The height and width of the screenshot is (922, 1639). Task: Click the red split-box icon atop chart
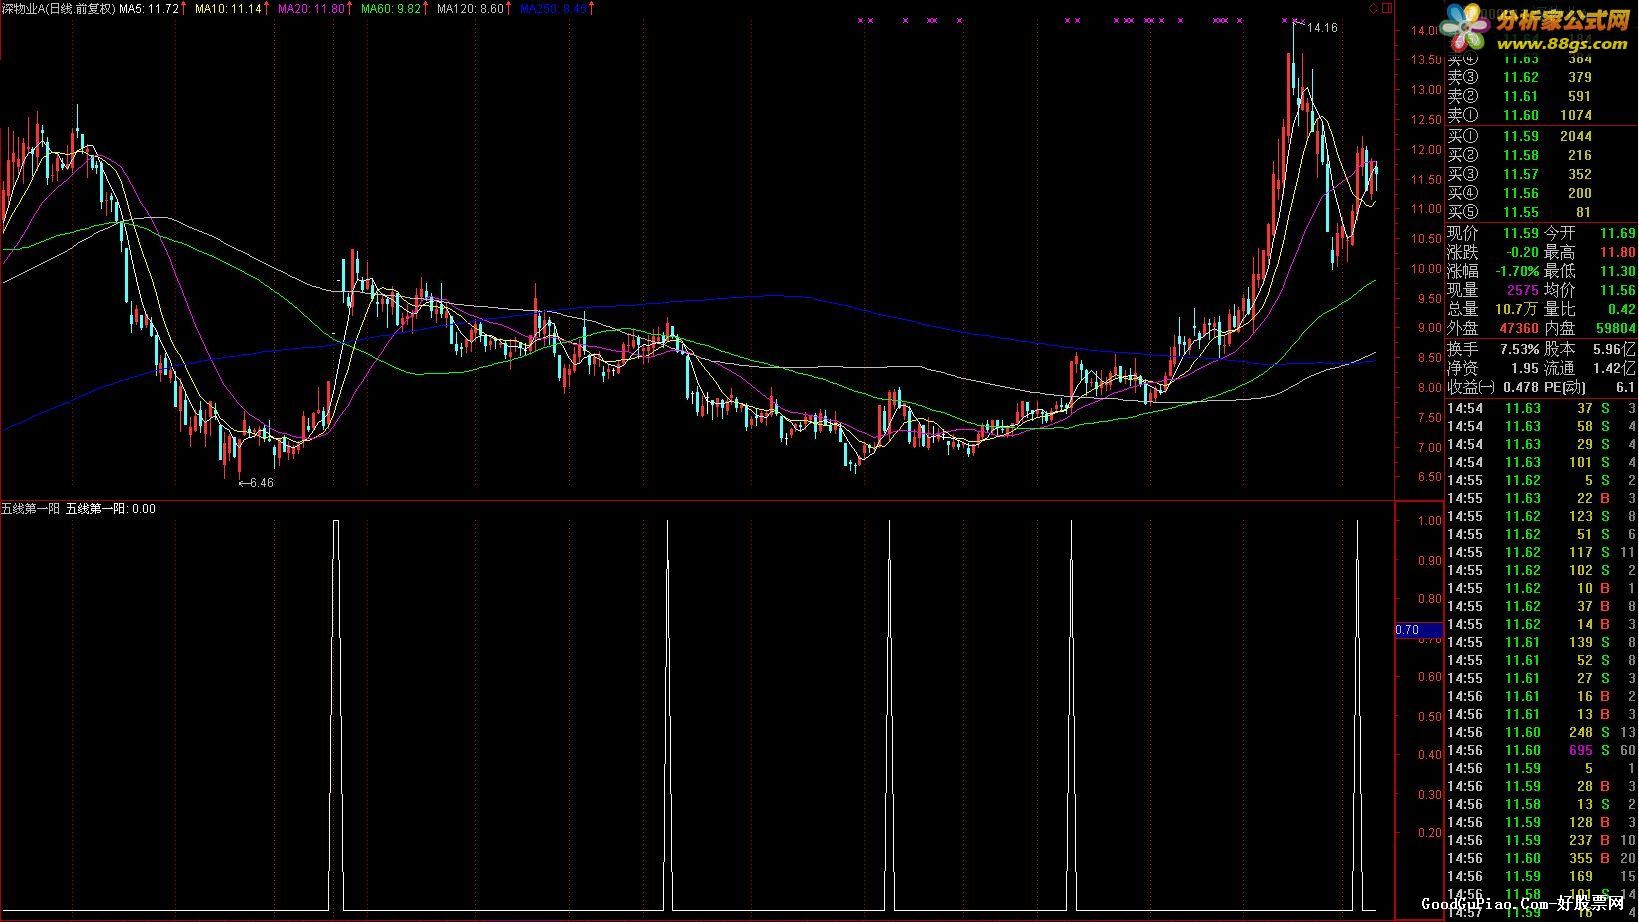click(x=1386, y=8)
